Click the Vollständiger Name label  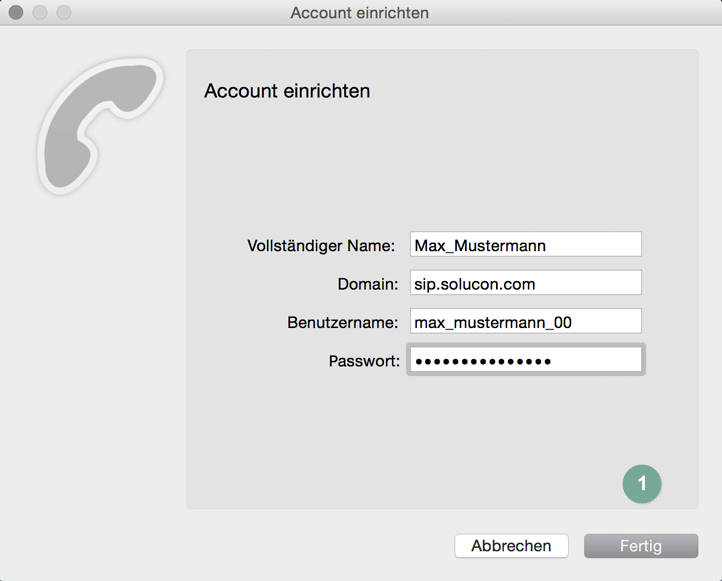[321, 245]
